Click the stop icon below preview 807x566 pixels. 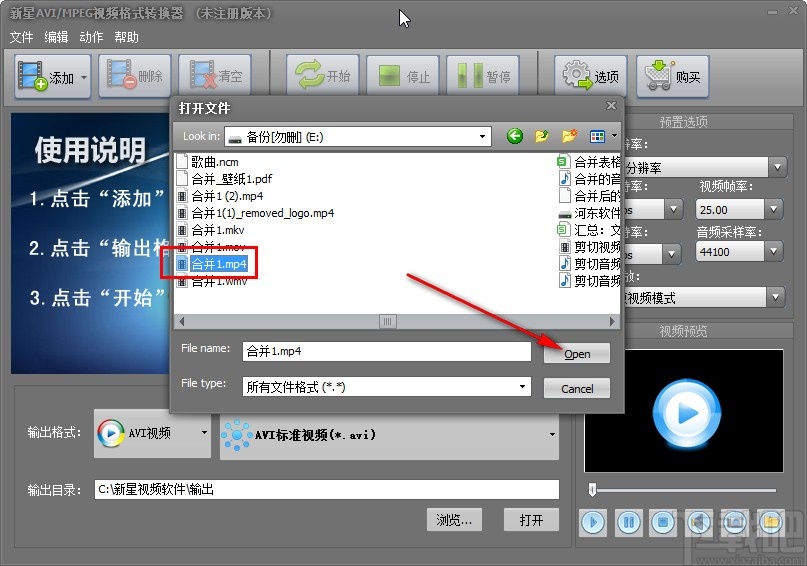click(663, 523)
